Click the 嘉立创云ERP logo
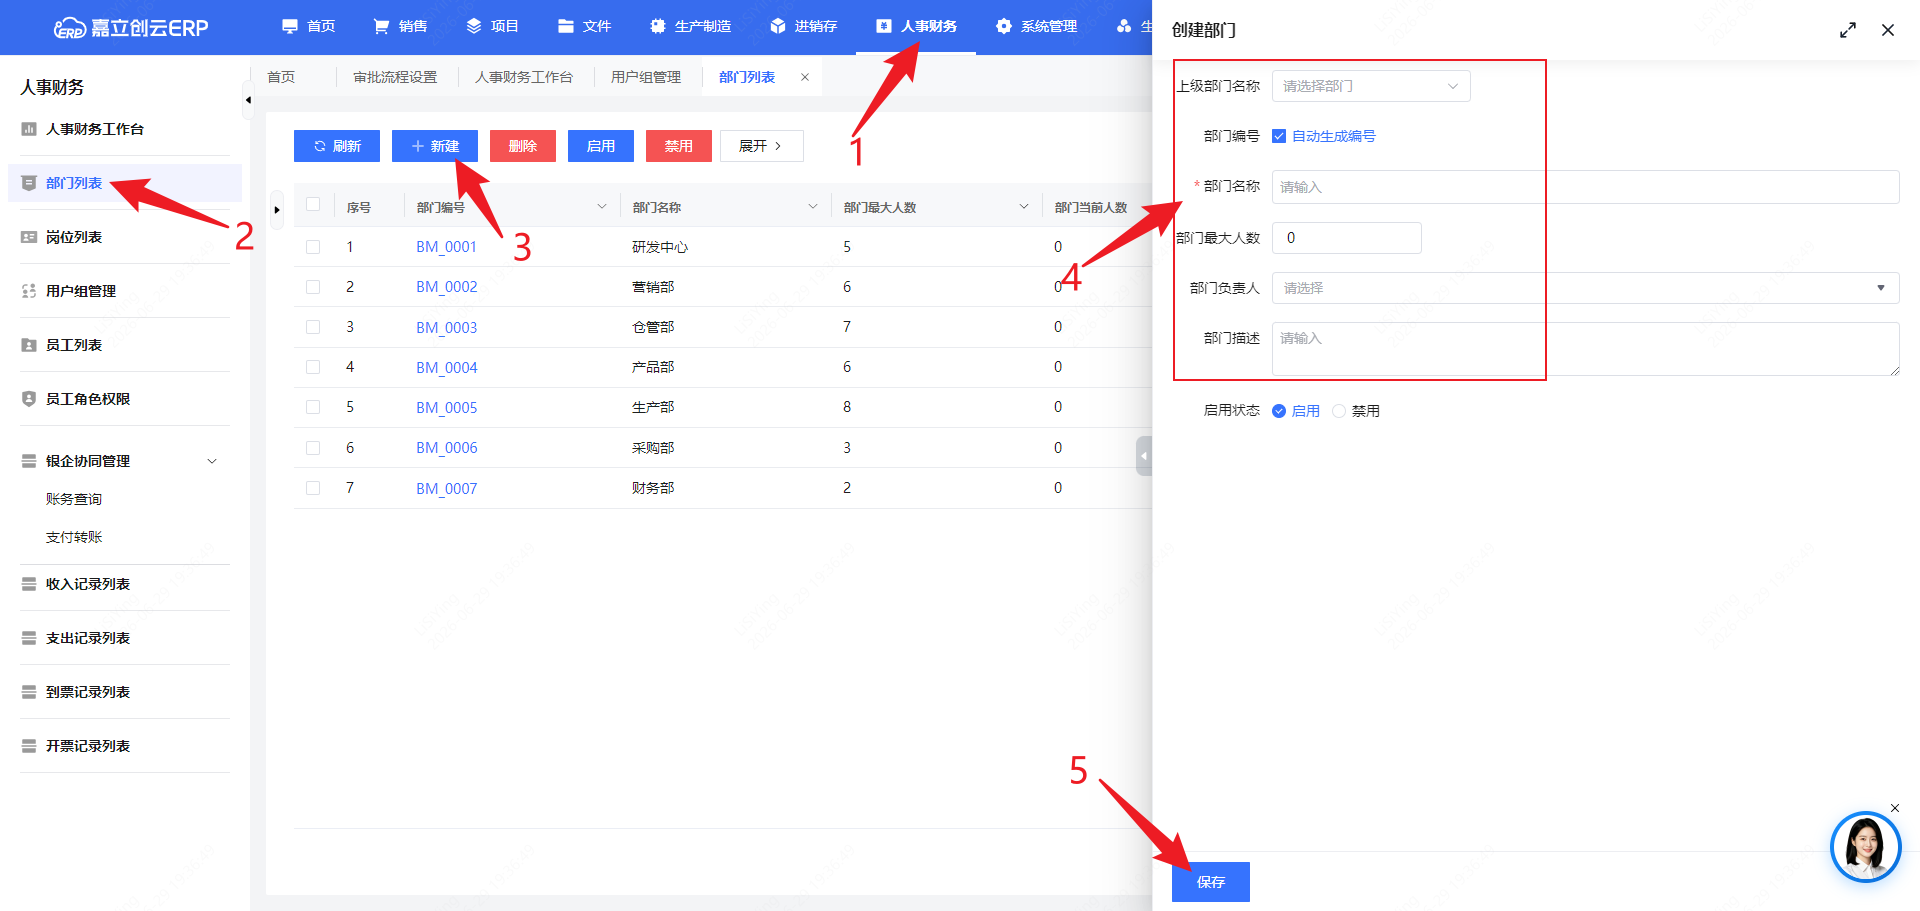The image size is (1920, 911). 131,27
